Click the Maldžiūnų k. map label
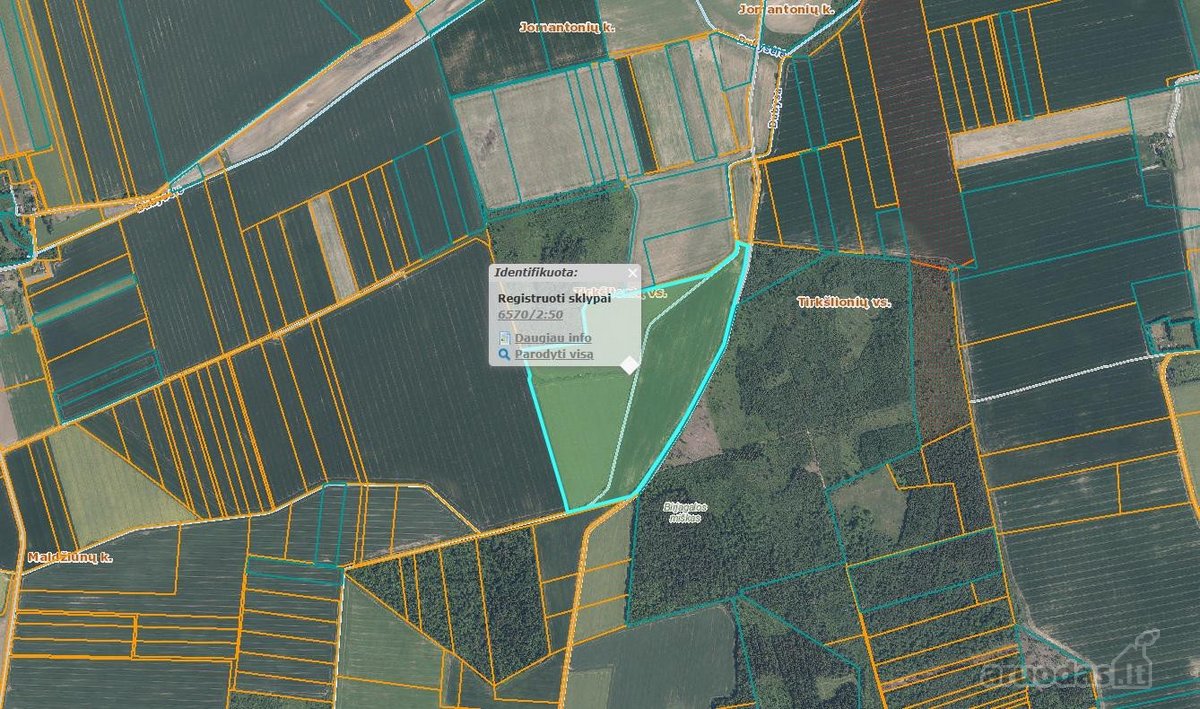 [x=69, y=557]
